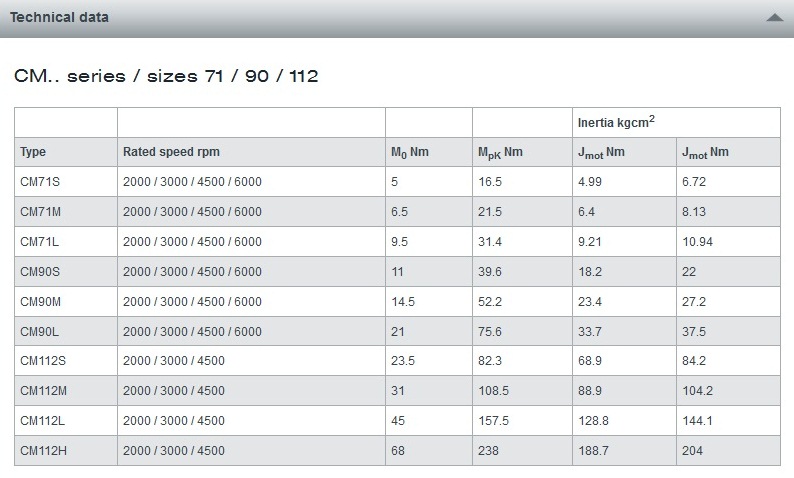Viewport: 794px width, 478px height.
Task: Click M0 value 14.5 in CM90M row
Action: click(403, 302)
